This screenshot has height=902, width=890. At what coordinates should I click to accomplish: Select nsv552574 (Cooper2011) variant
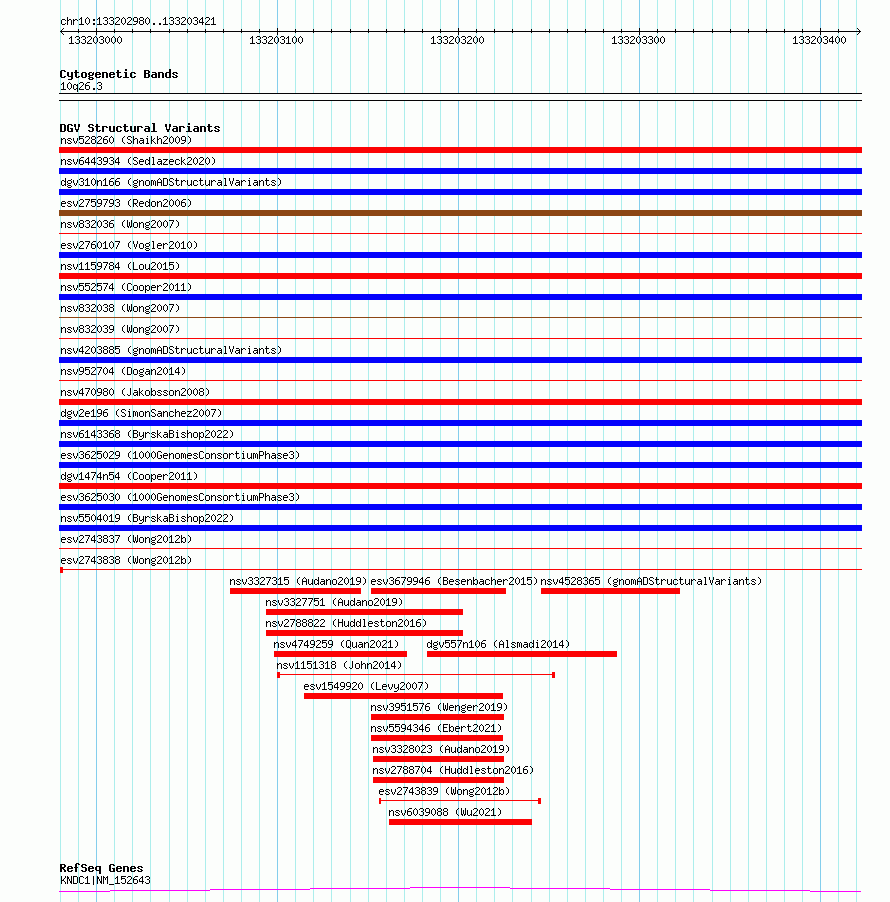pos(126,287)
